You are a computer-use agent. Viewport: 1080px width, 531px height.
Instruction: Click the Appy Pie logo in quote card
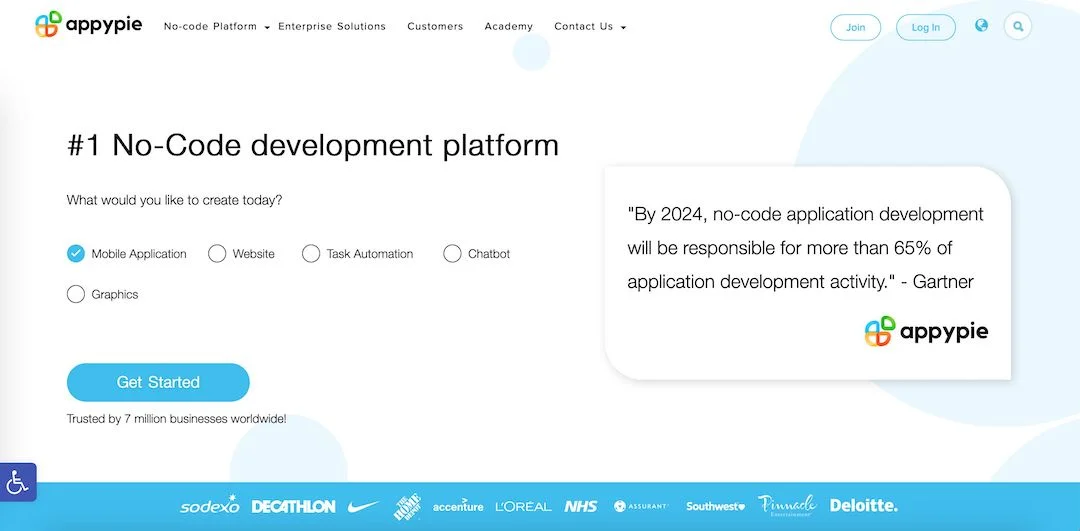point(926,331)
